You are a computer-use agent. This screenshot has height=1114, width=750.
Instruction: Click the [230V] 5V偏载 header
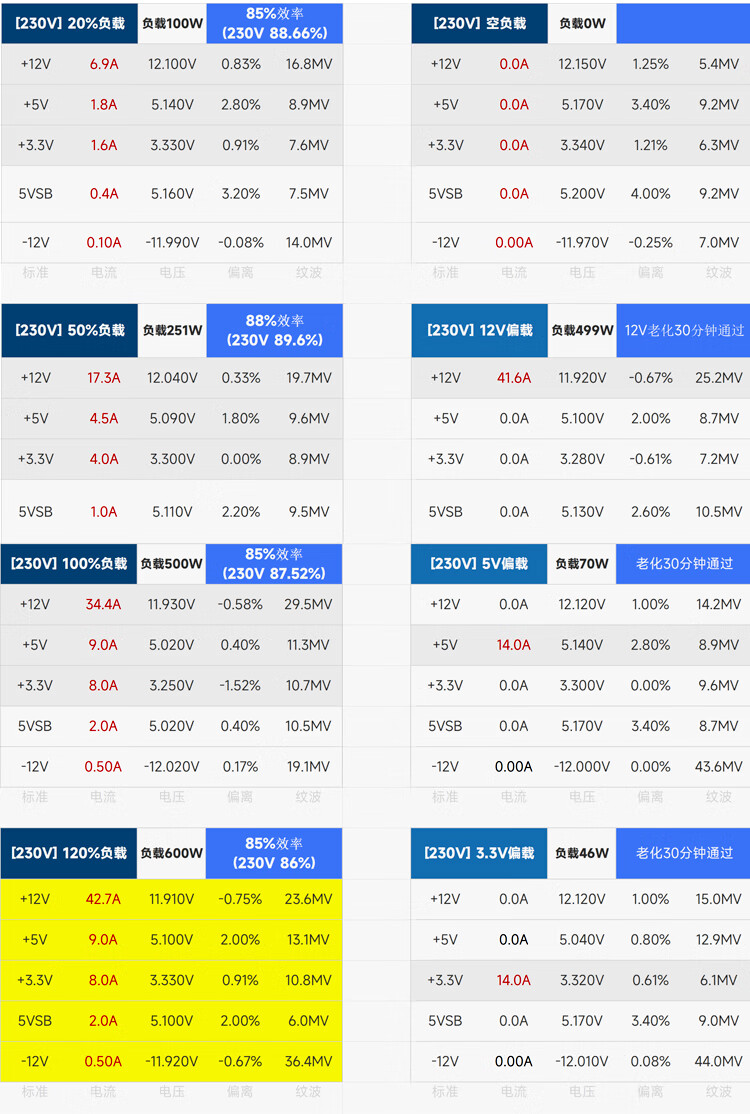(x=479, y=563)
